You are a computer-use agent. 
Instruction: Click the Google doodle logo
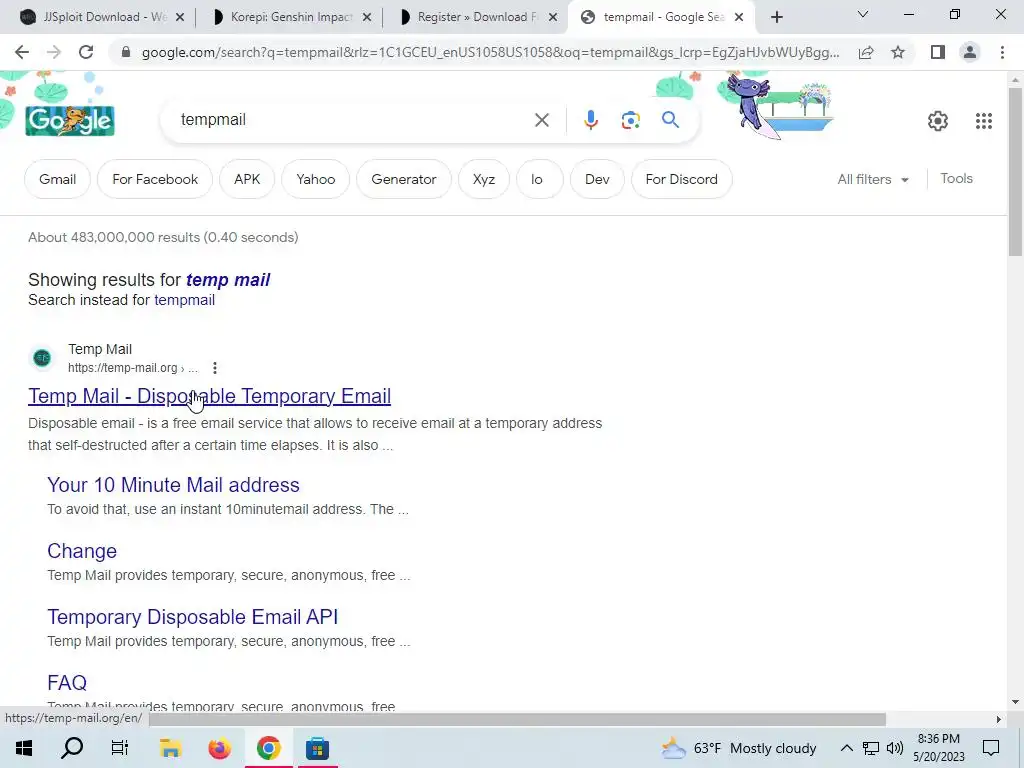pyautogui.click(x=70, y=120)
